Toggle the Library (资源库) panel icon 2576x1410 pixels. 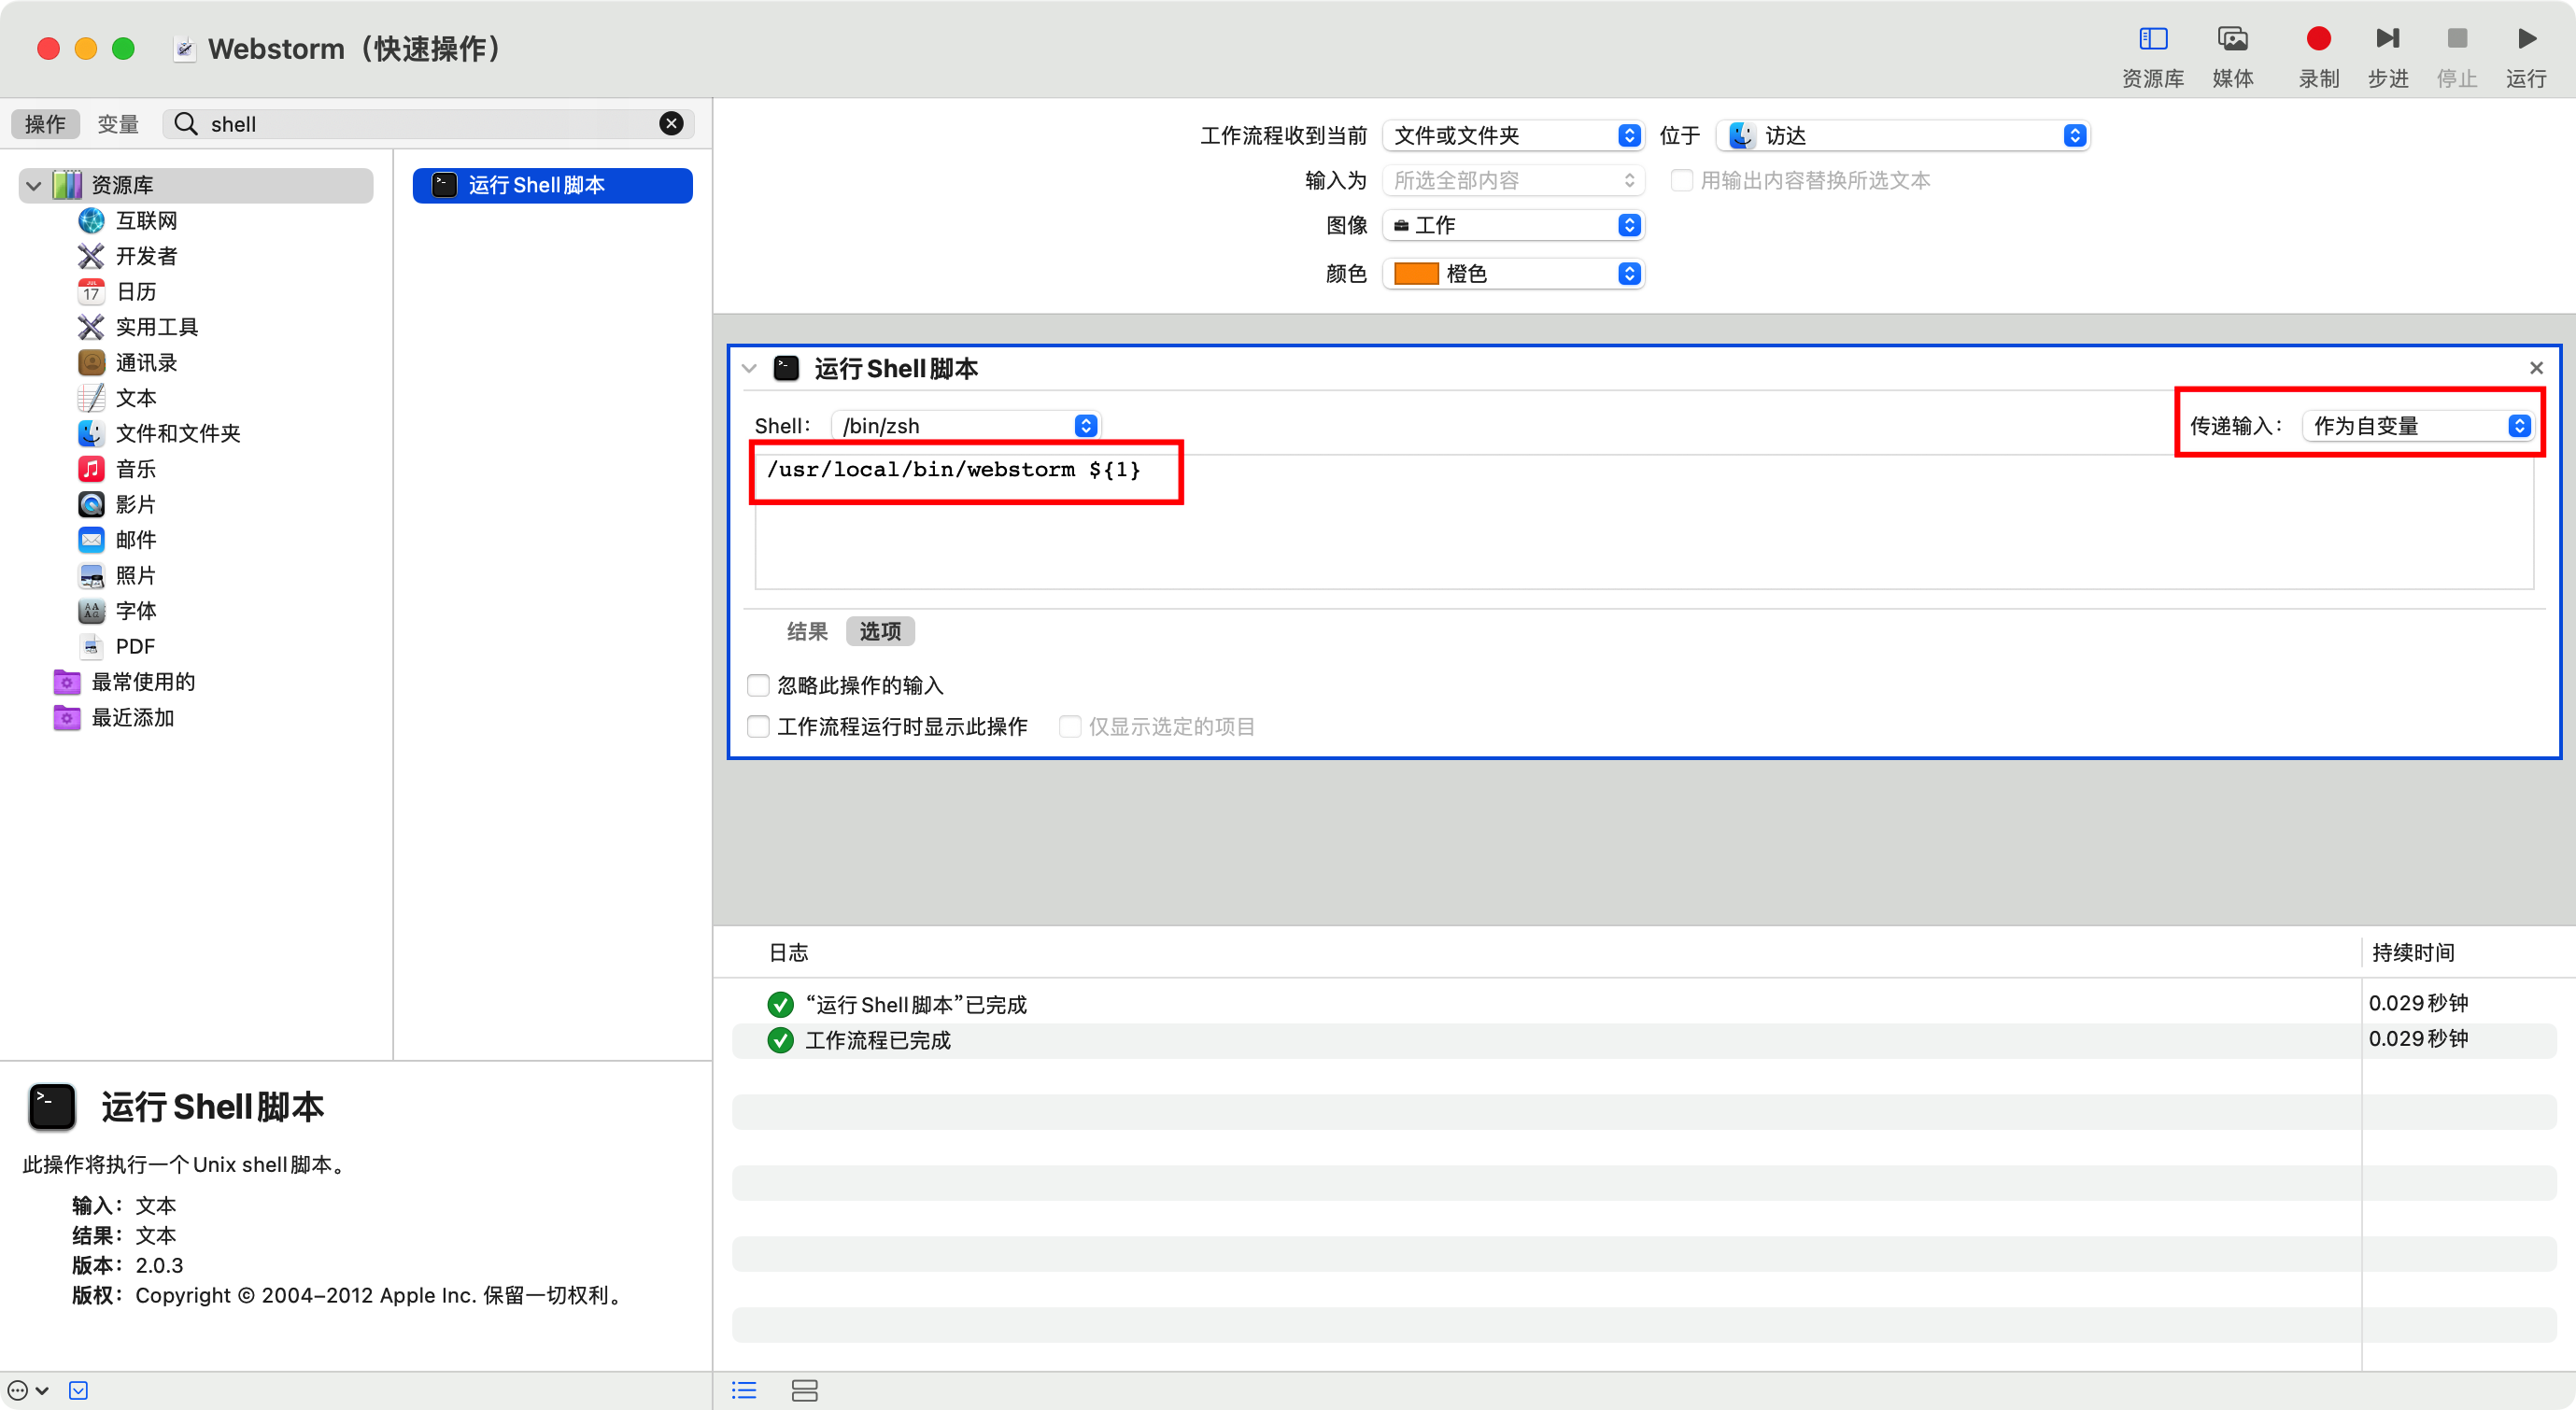2152,39
